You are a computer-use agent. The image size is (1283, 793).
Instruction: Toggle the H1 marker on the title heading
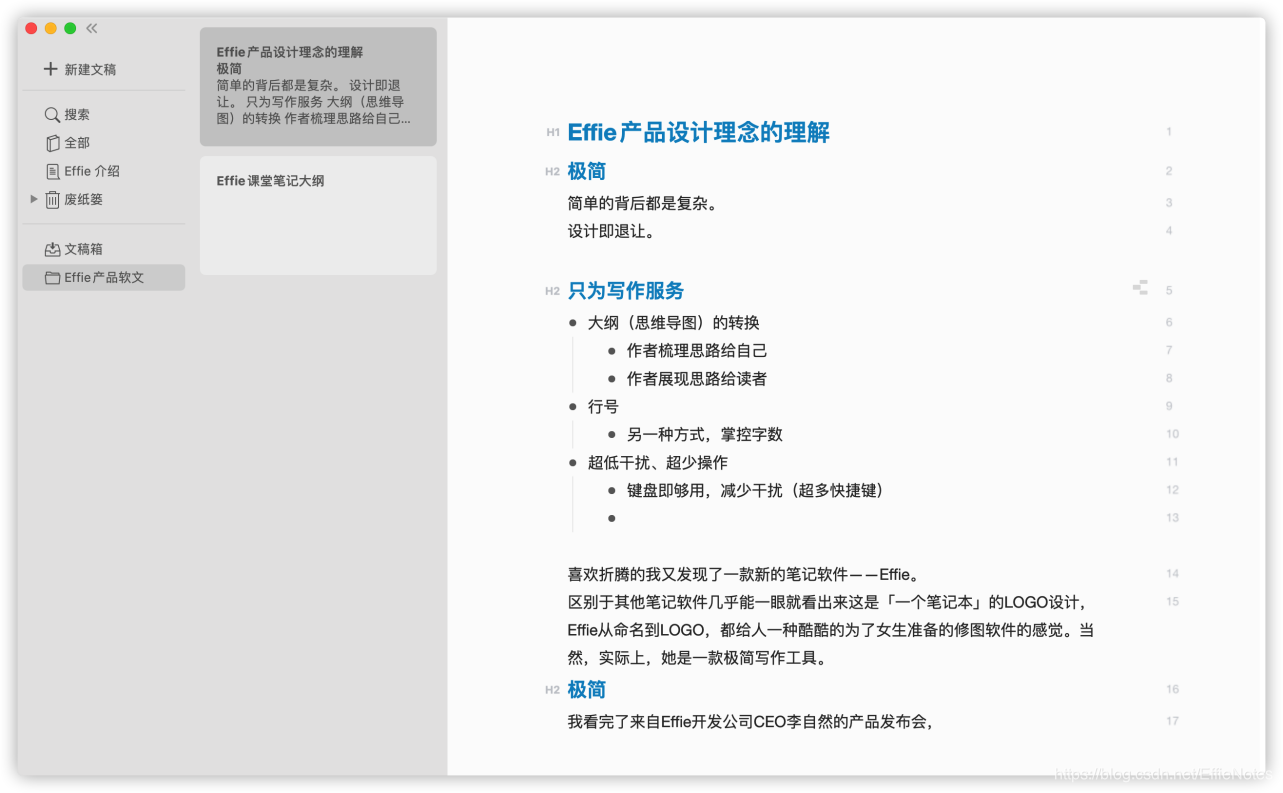coord(551,131)
